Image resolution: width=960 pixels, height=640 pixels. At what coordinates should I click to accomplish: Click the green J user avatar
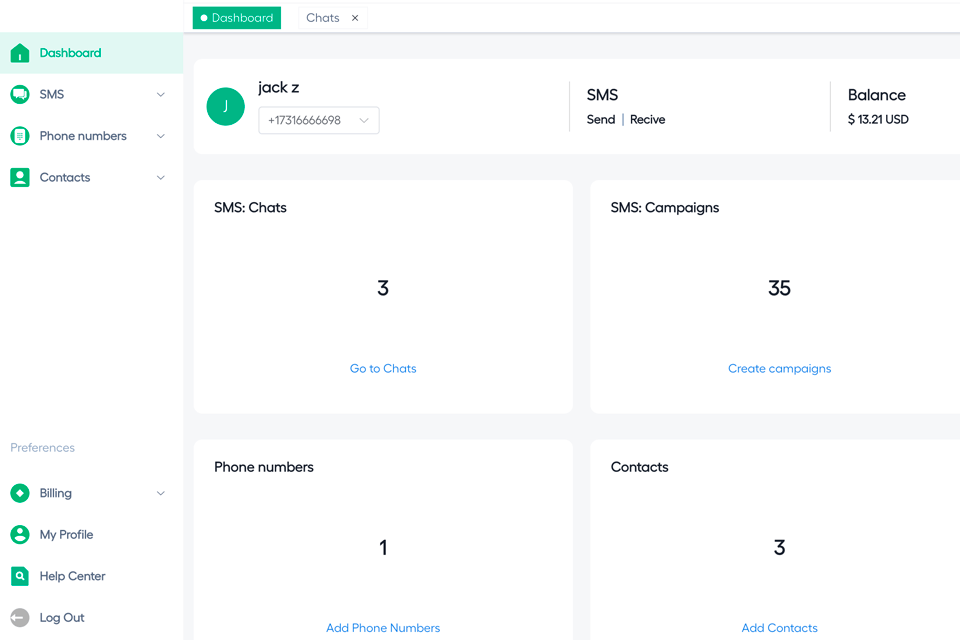pos(225,107)
